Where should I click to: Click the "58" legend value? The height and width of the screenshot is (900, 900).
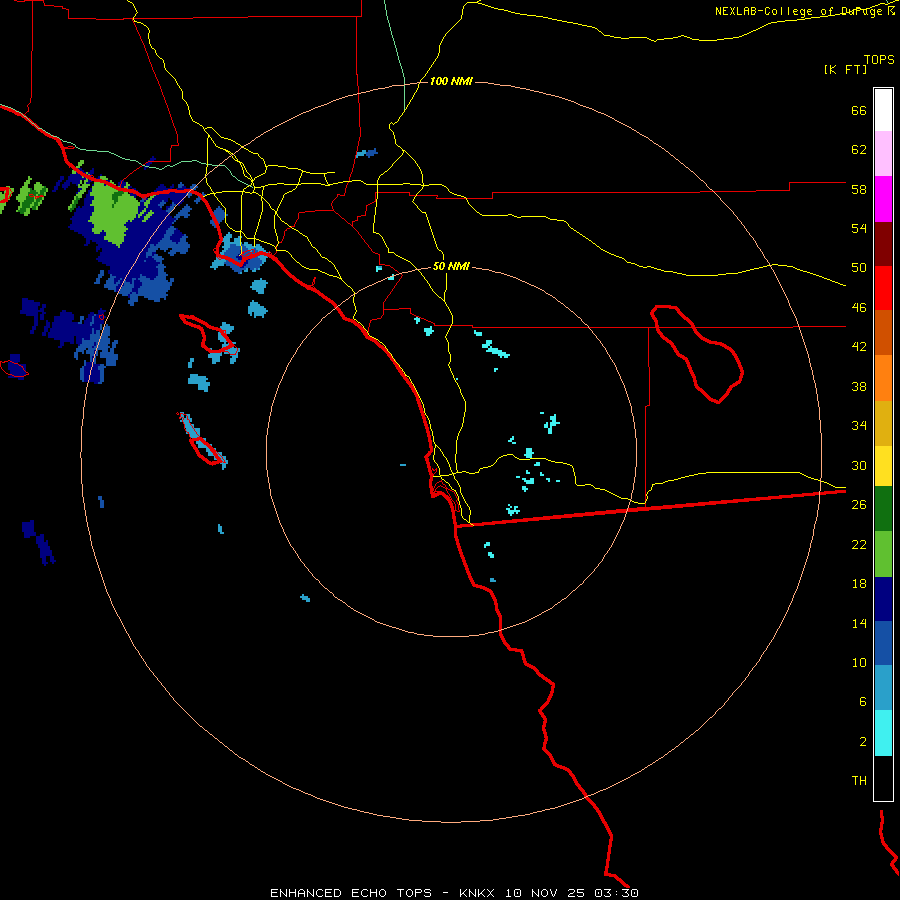click(859, 189)
